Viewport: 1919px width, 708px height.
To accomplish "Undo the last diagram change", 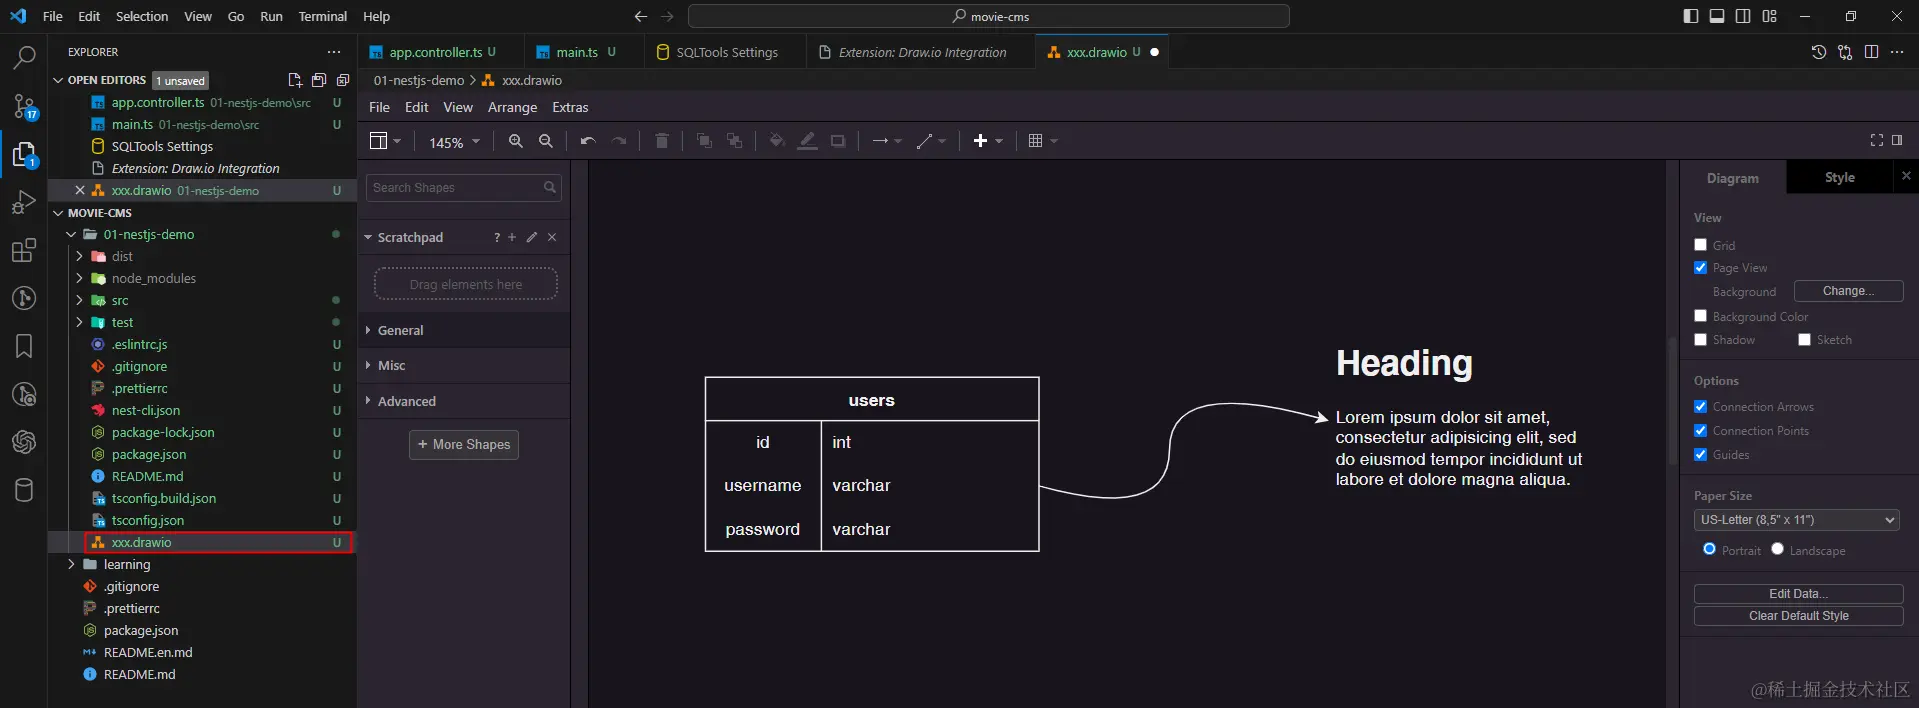I will pyautogui.click(x=588, y=141).
